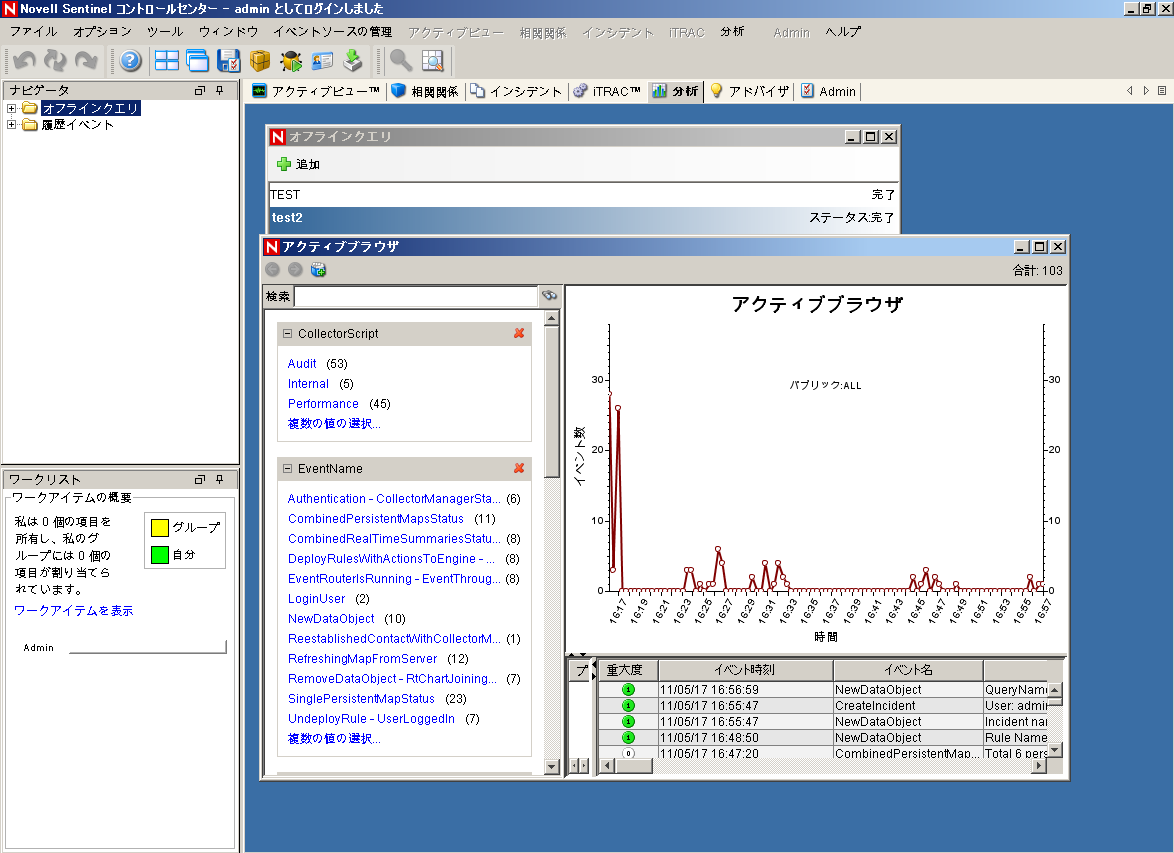
Task: Click the binoculars search icon in アクティブブラウザ
Action: click(549, 296)
